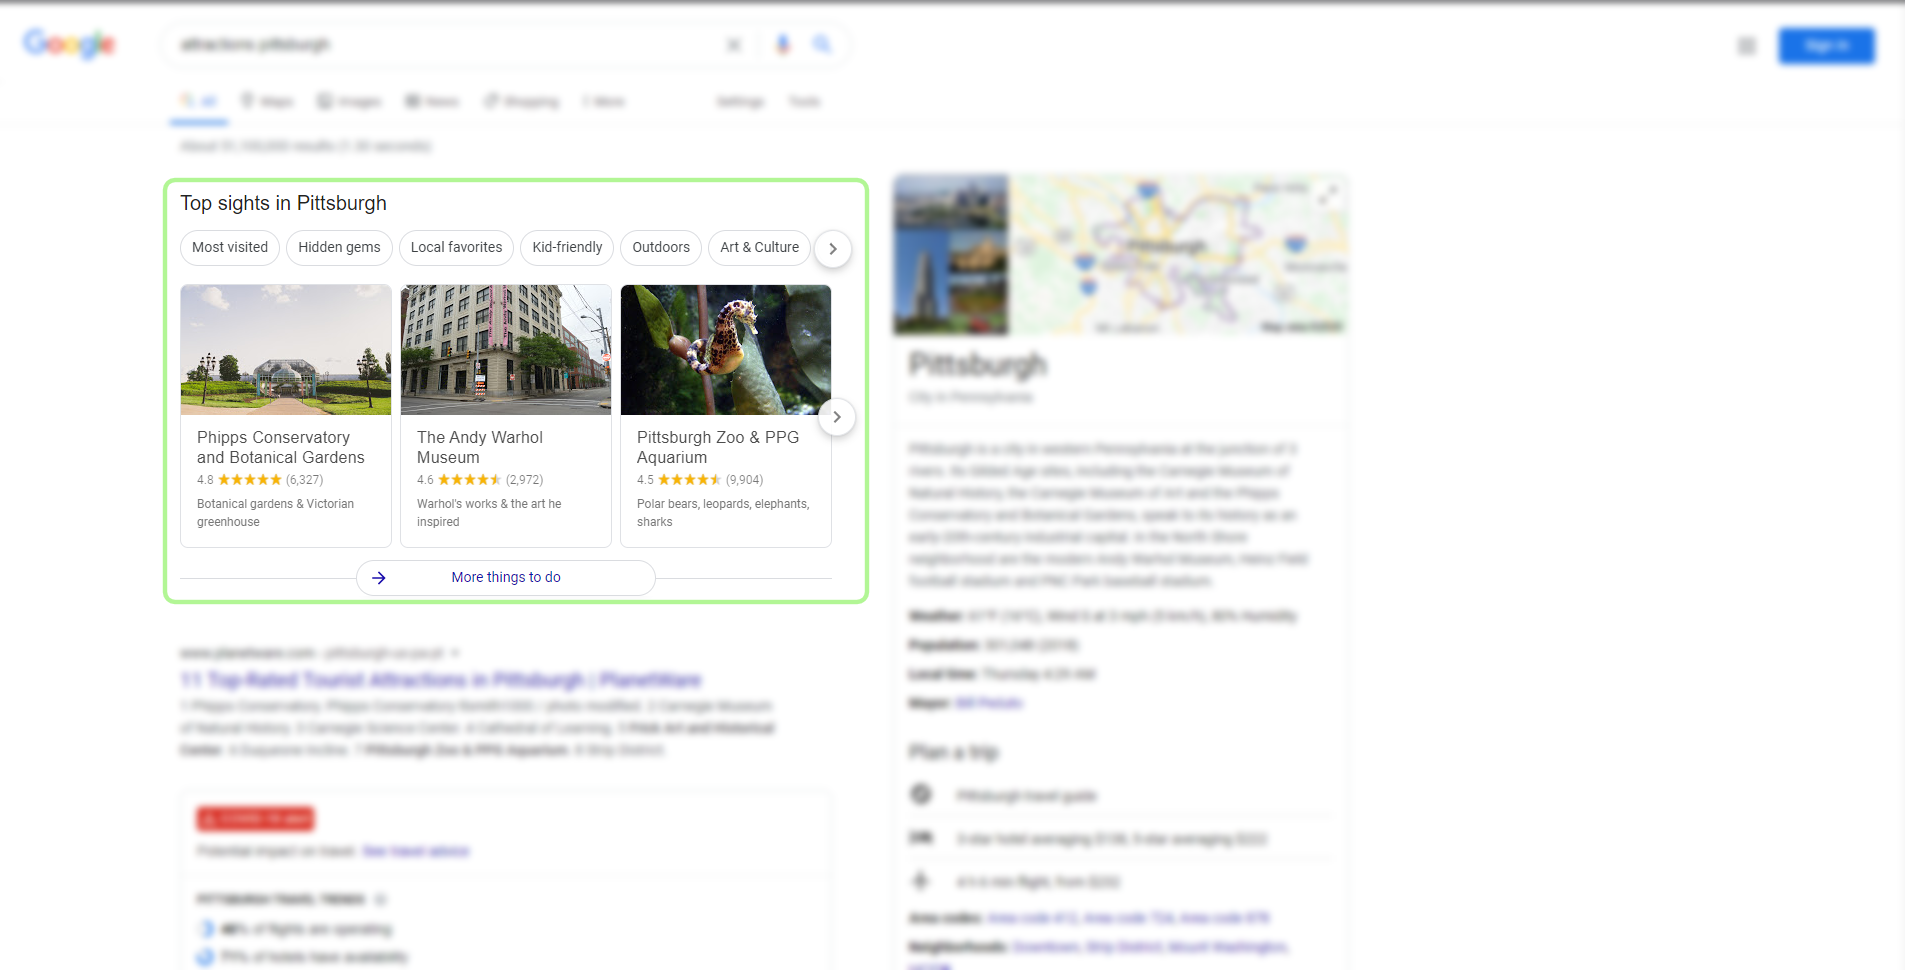Click the microphone voice search icon
The width and height of the screenshot is (1905, 970).
tap(783, 44)
